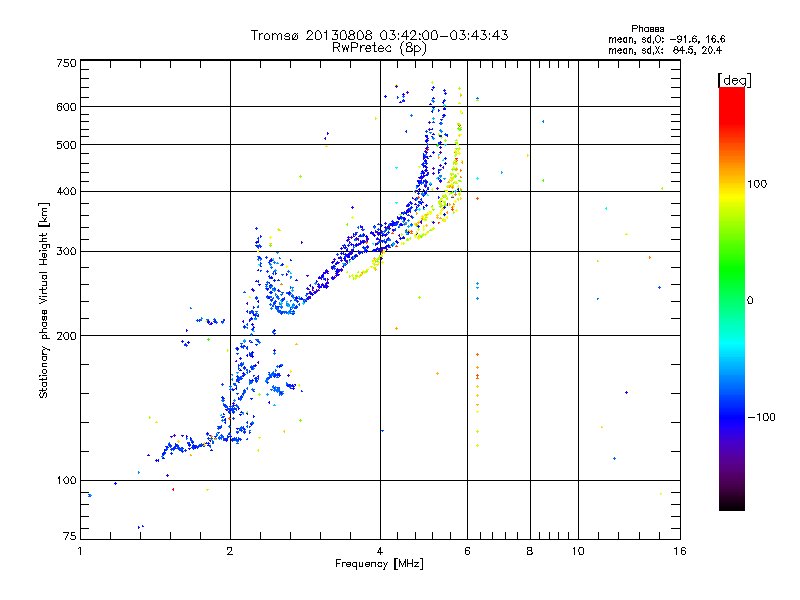Viewport: 800px width, 600px height.
Task: Click the plot title 'Tromsø 20130808 03:42:00-03:43:43'
Action: 379,35
